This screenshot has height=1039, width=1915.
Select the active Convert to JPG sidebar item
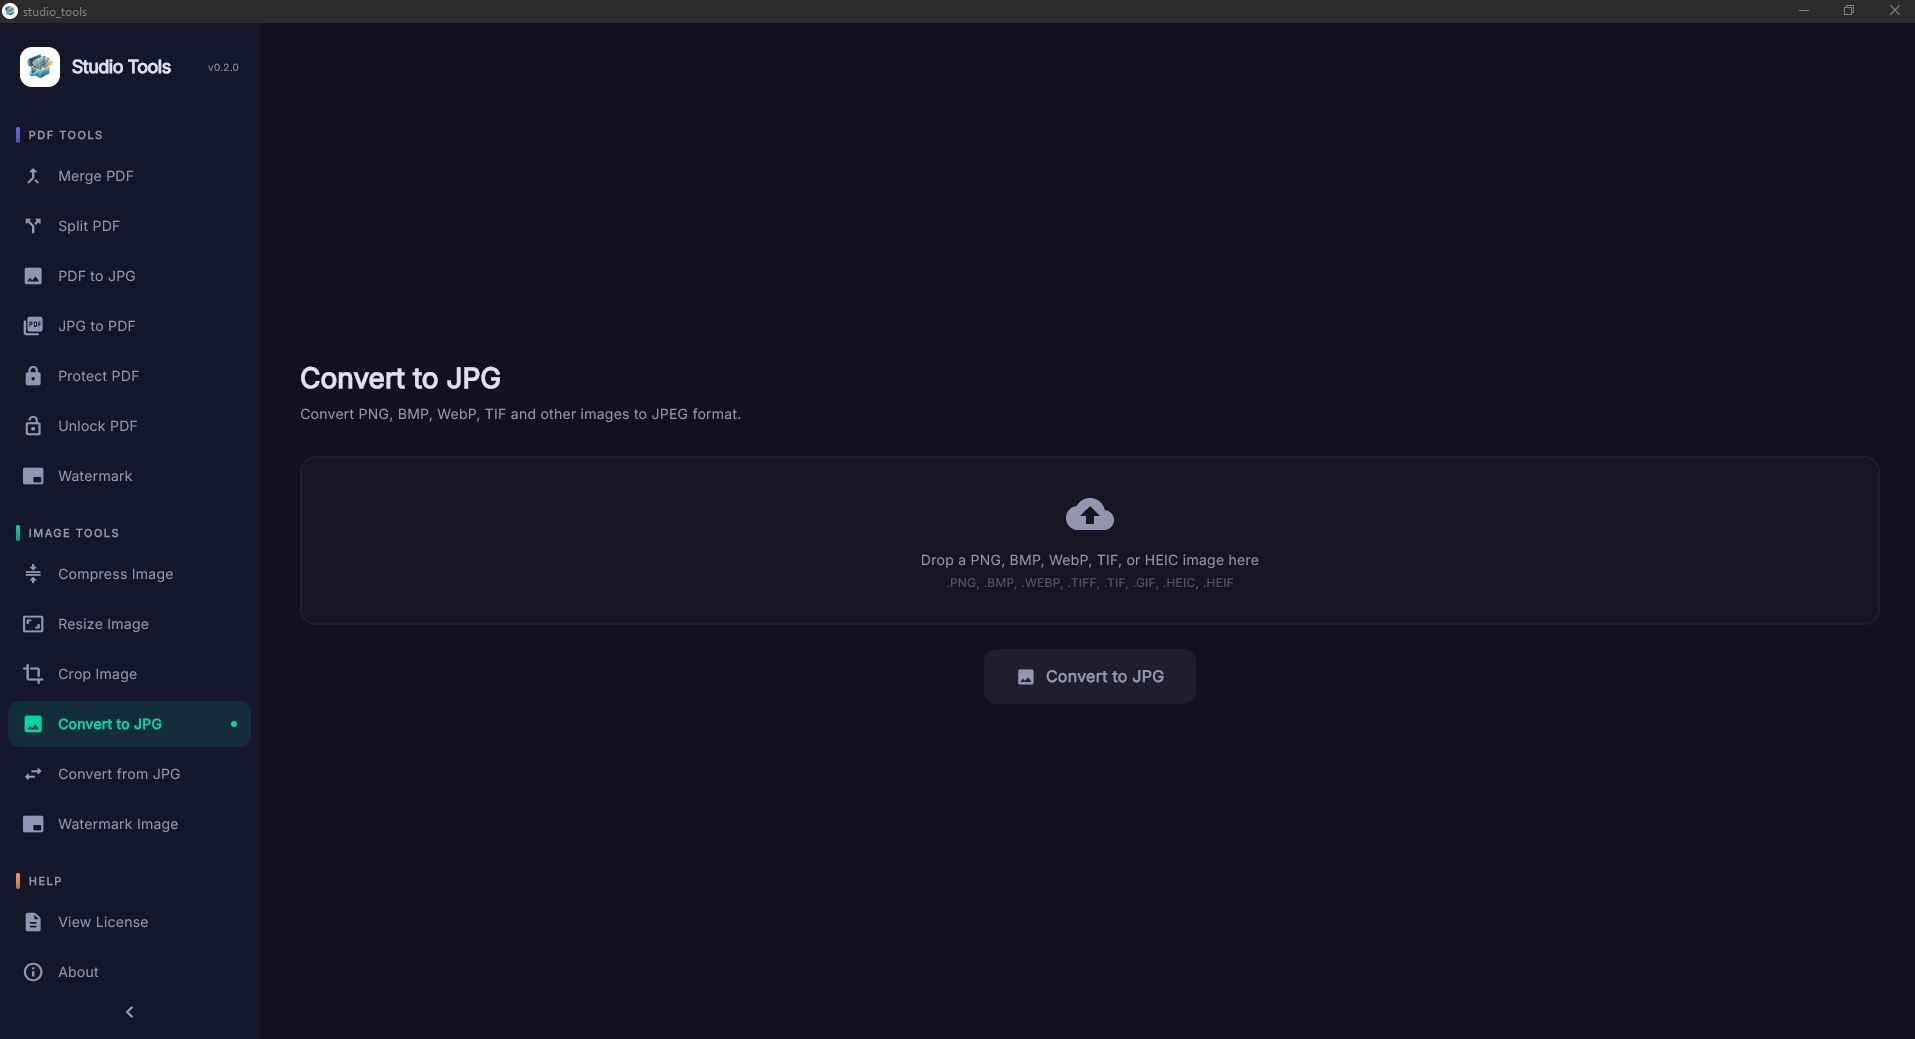pos(110,724)
